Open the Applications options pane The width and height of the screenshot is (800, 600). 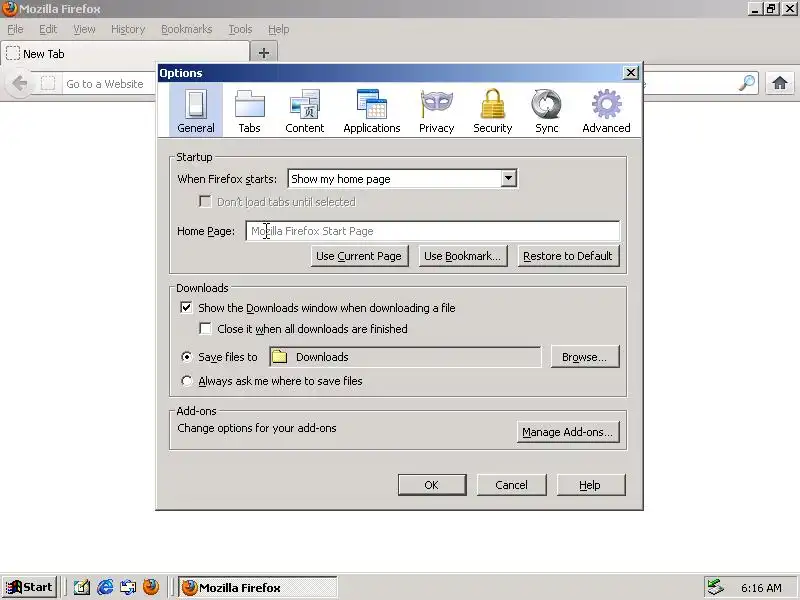371,111
